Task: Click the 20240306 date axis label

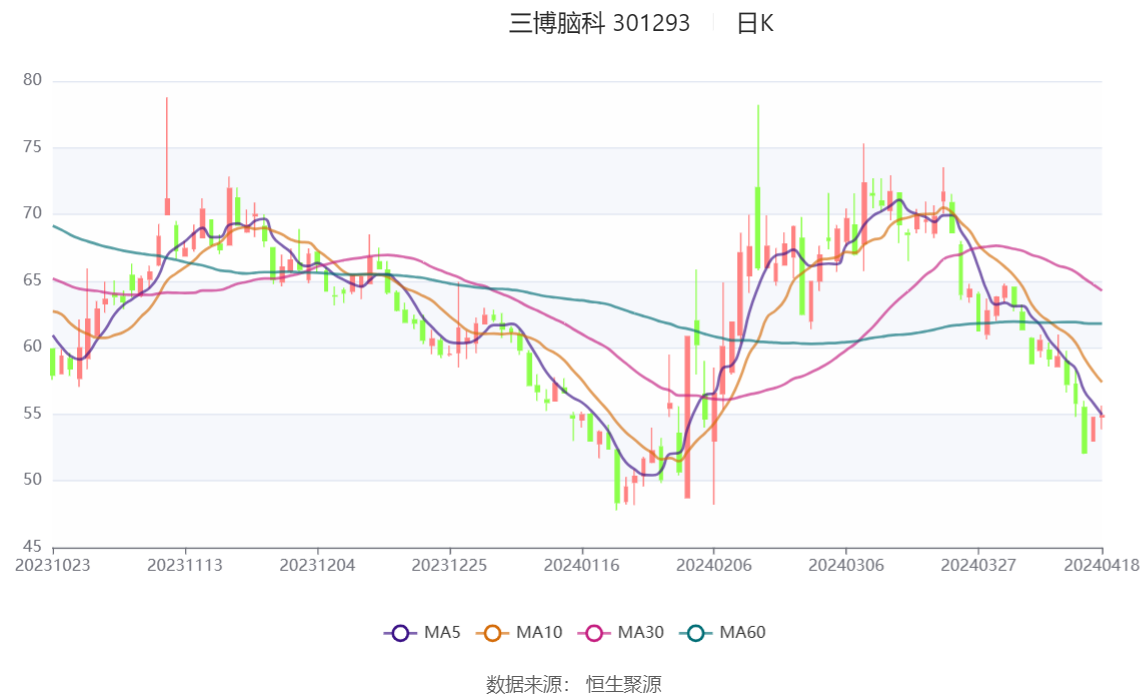Action: [846, 566]
